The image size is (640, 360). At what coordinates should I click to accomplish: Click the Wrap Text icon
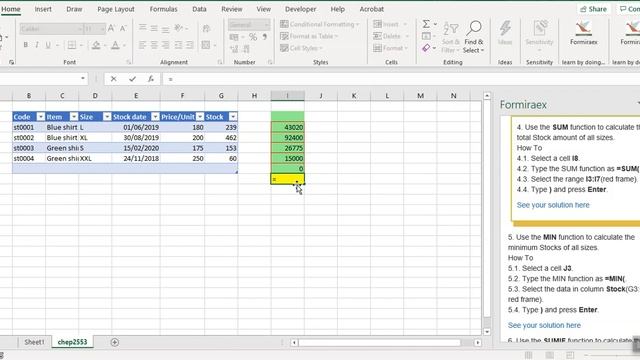(x=206, y=28)
